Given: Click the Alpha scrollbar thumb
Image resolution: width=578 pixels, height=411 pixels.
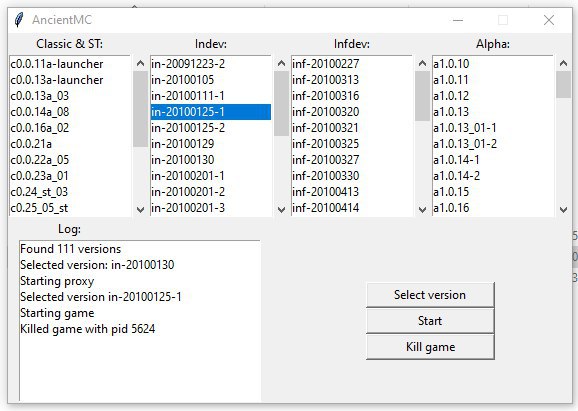Looking at the screenshot, I should [x=563, y=85].
